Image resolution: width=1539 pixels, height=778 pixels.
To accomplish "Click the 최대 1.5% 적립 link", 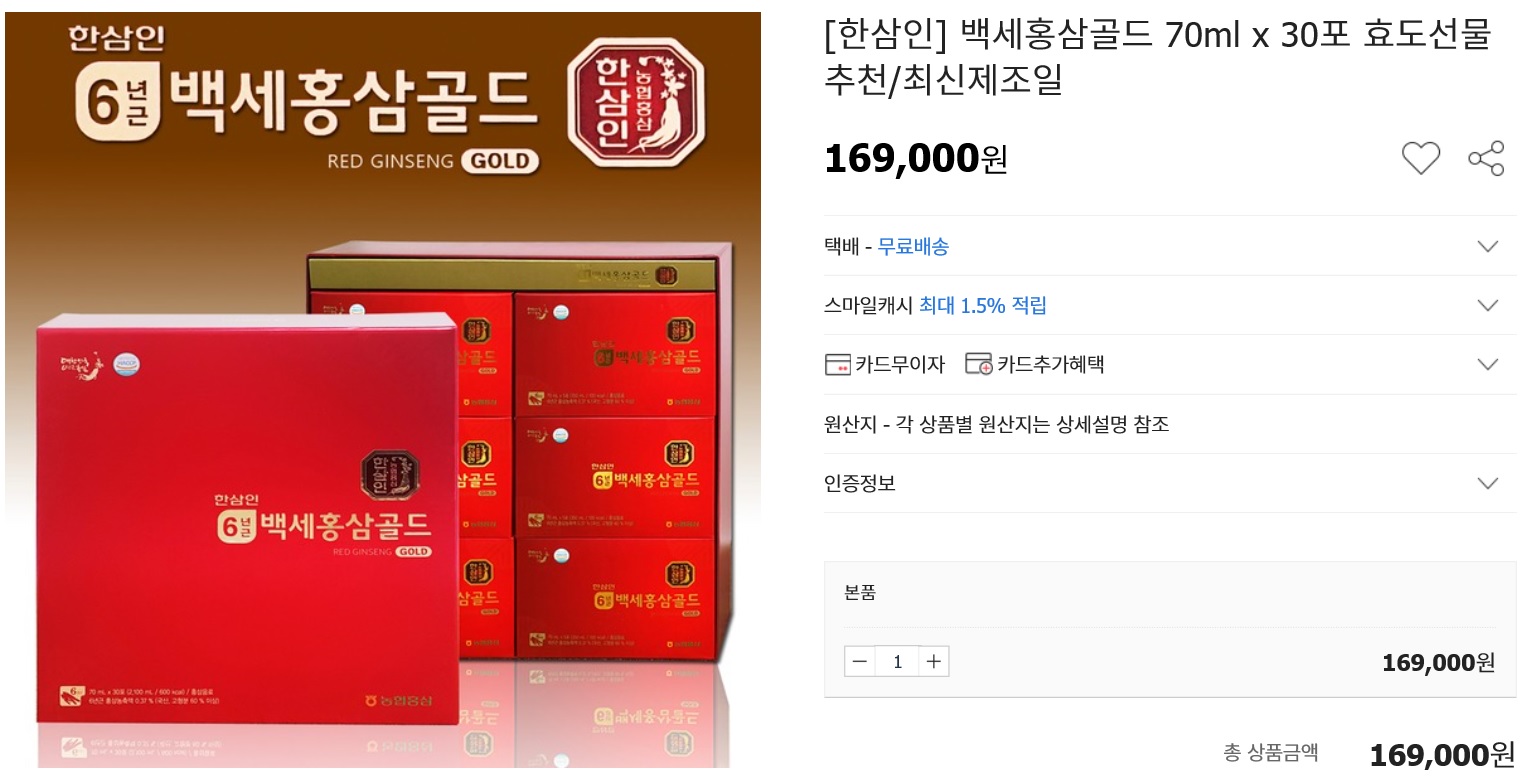I will pos(983,305).
